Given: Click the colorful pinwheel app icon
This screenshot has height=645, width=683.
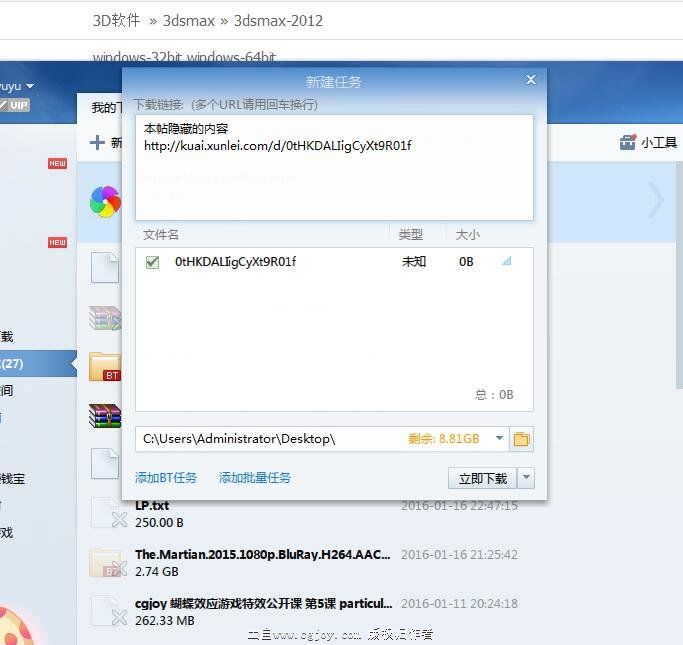Looking at the screenshot, I should coord(105,202).
